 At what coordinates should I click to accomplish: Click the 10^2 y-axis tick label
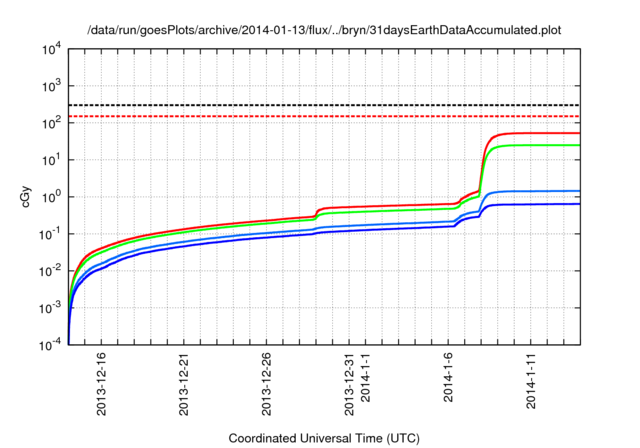(x=51, y=124)
